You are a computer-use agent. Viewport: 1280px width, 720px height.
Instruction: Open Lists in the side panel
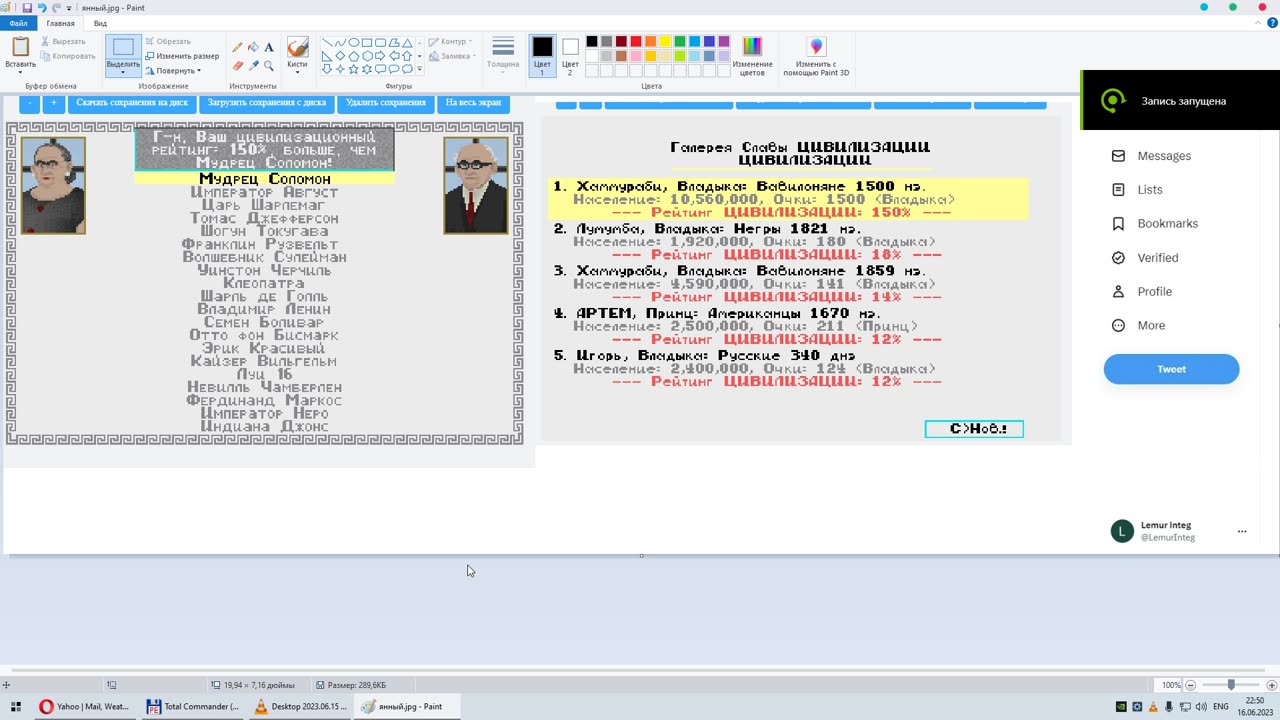[1137, 190]
